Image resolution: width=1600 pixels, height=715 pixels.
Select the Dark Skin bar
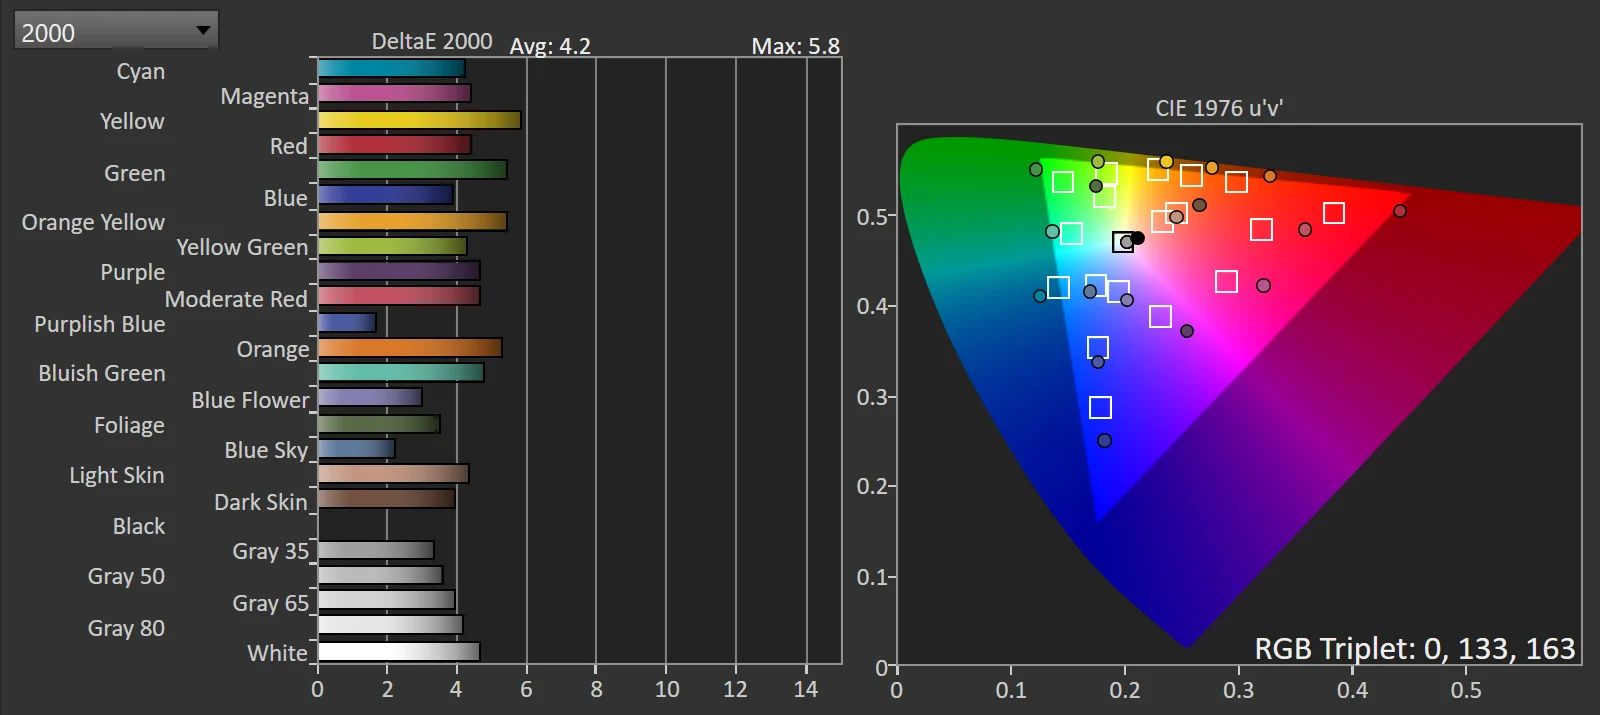[386, 498]
